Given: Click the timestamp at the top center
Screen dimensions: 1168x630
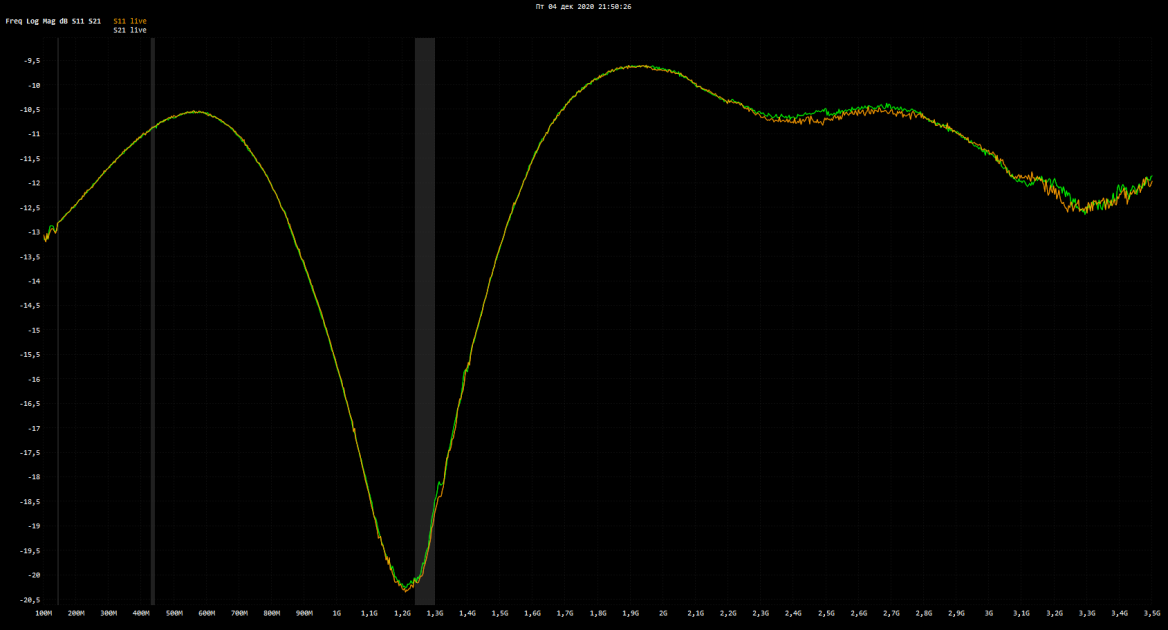Looking at the screenshot, I should tap(583, 7).
